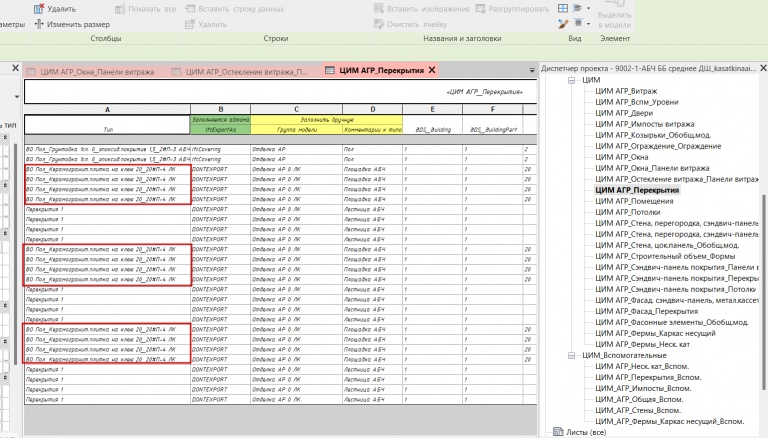Select ЦИМ АГР_Фермы_Неск. кат item

point(642,344)
